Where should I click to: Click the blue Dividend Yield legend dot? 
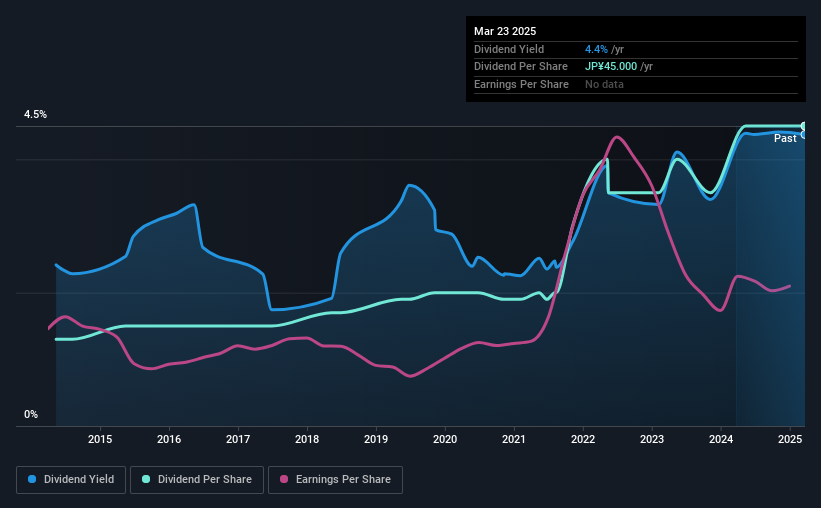[32, 479]
